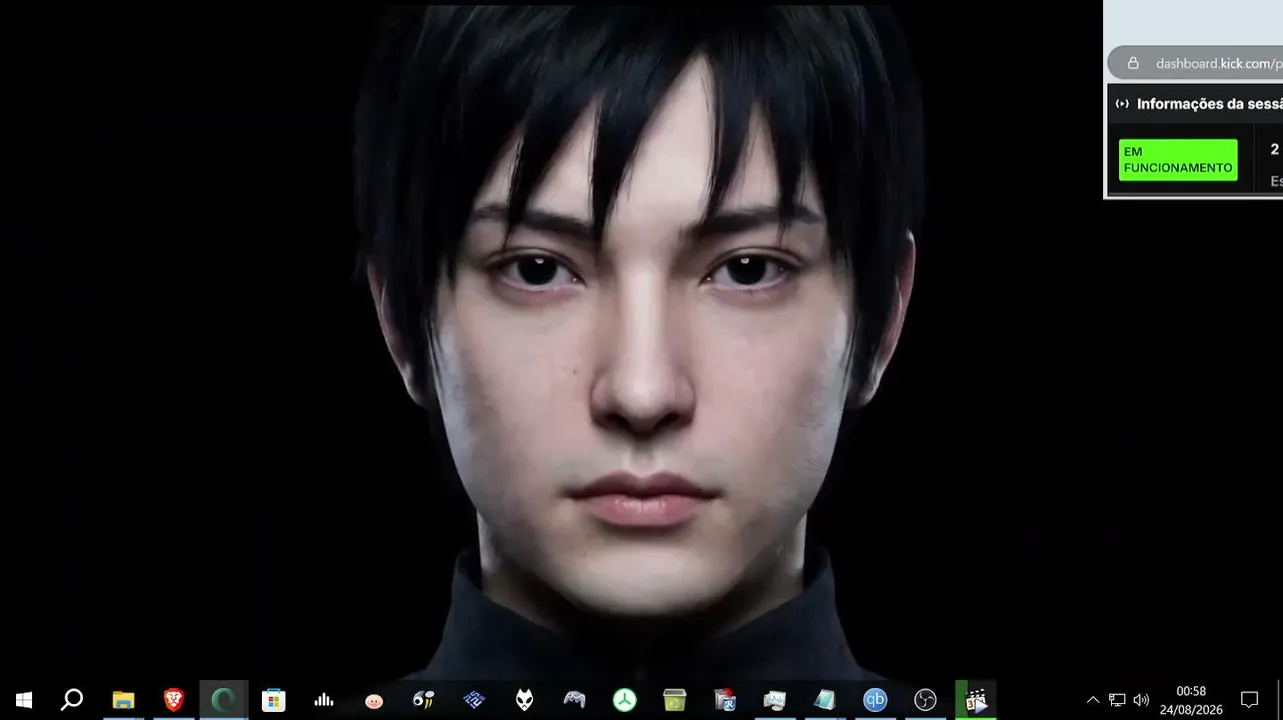Open the Windows Start menu
Viewport: 1283px width, 720px height.
[24, 700]
